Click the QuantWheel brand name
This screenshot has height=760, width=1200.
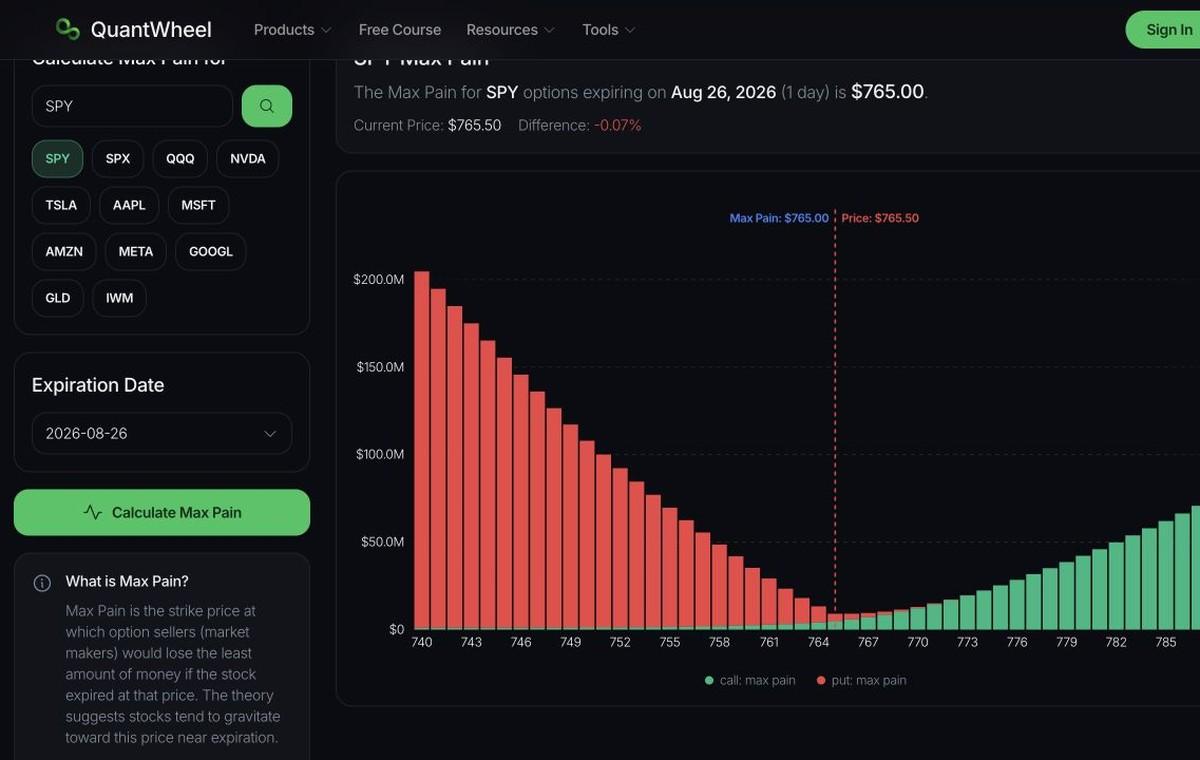[x=151, y=30]
